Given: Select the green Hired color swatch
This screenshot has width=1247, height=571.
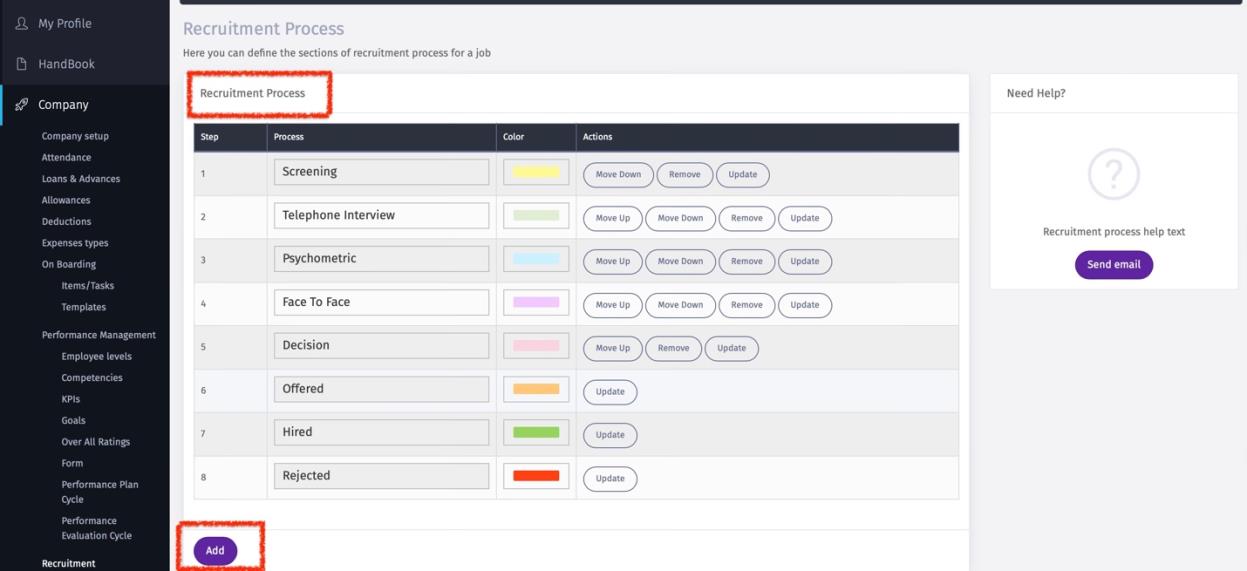Looking at the screenshot, I should click(x=536, y=432).
